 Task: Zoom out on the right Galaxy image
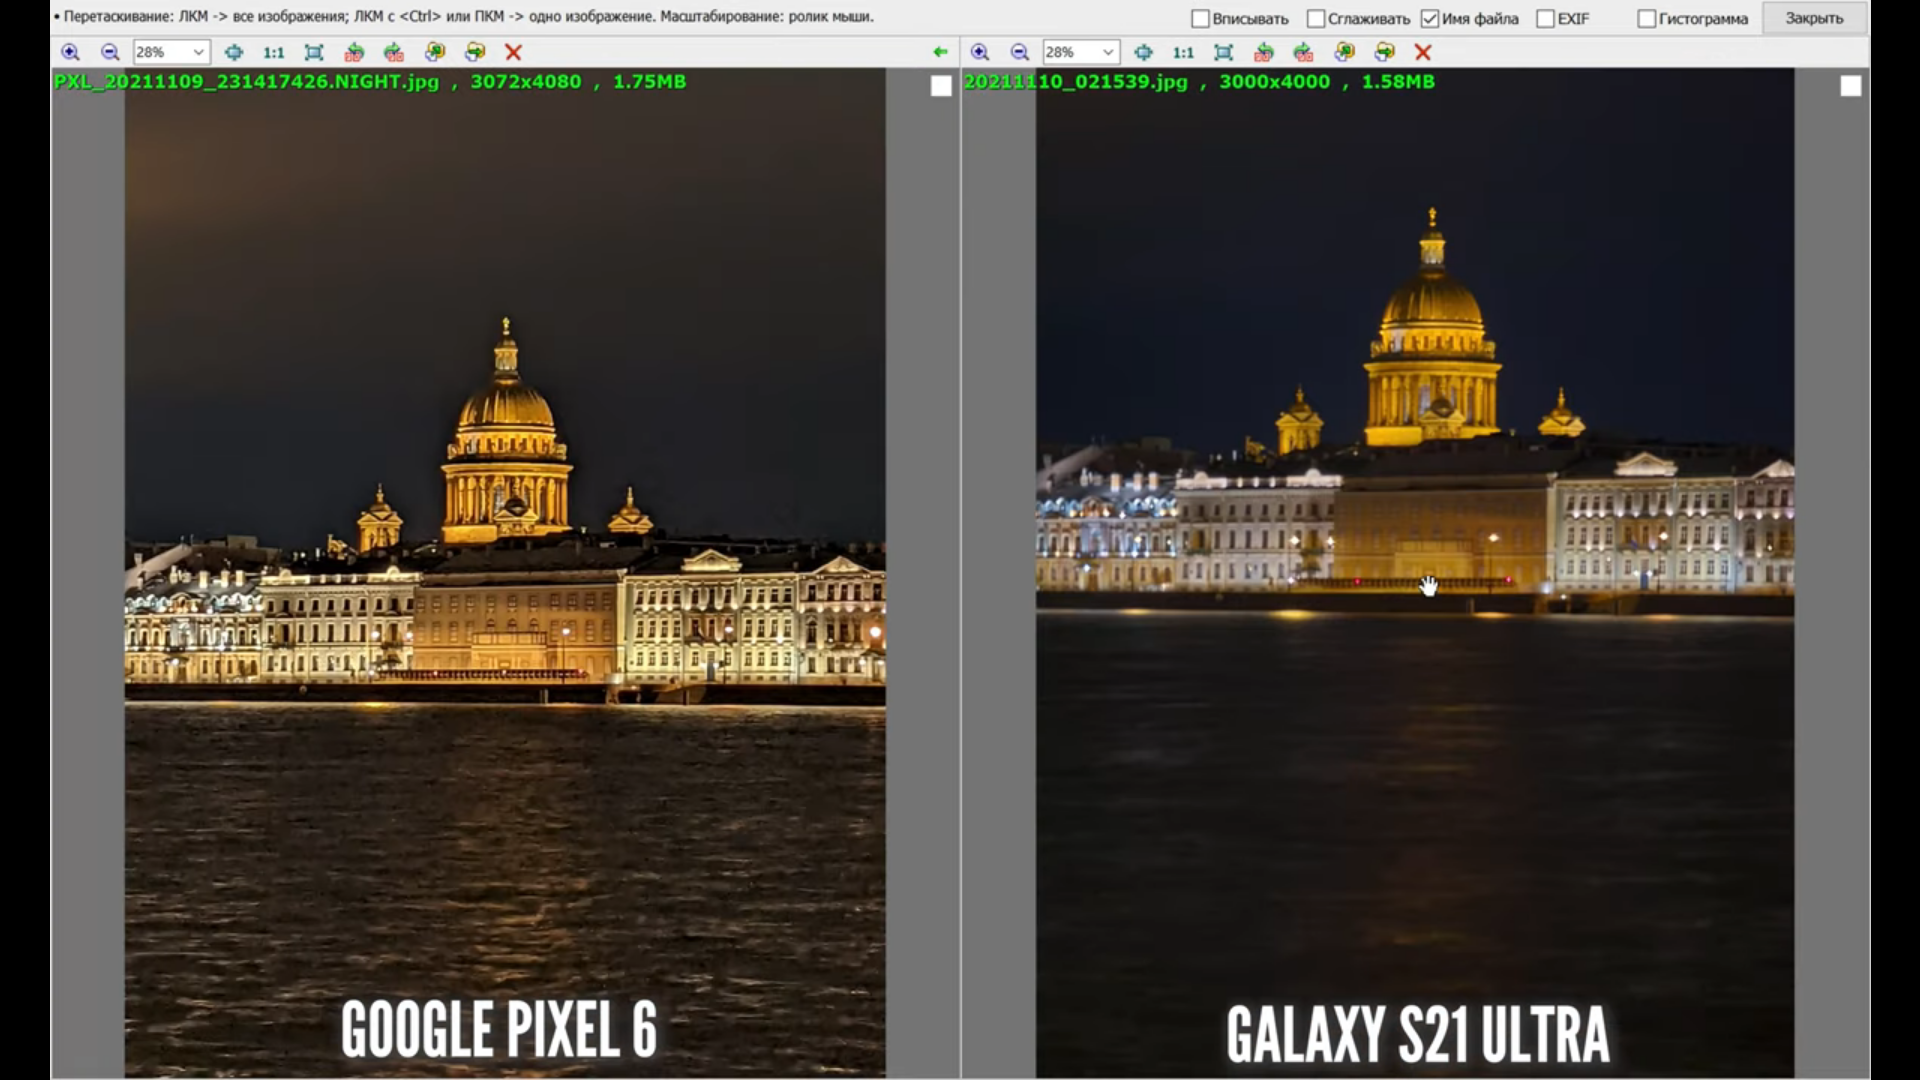coord(1020,52)
